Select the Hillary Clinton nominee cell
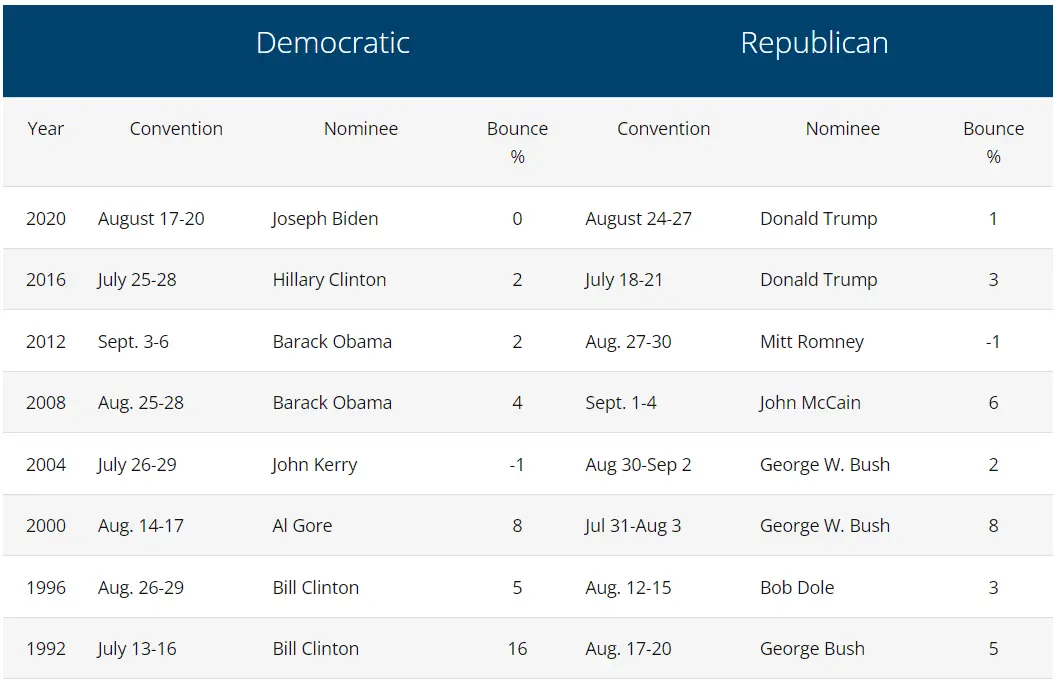Screen dimensions: 1060x683 click(x=329, y=280)
